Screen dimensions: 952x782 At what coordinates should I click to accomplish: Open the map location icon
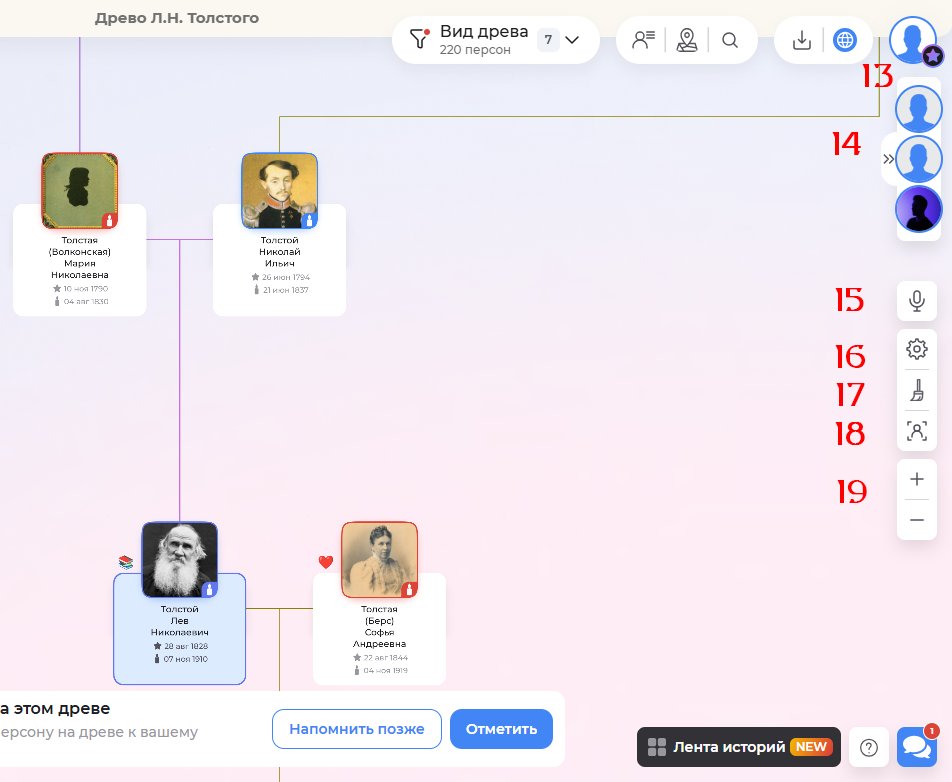click(x=686, y=40)
